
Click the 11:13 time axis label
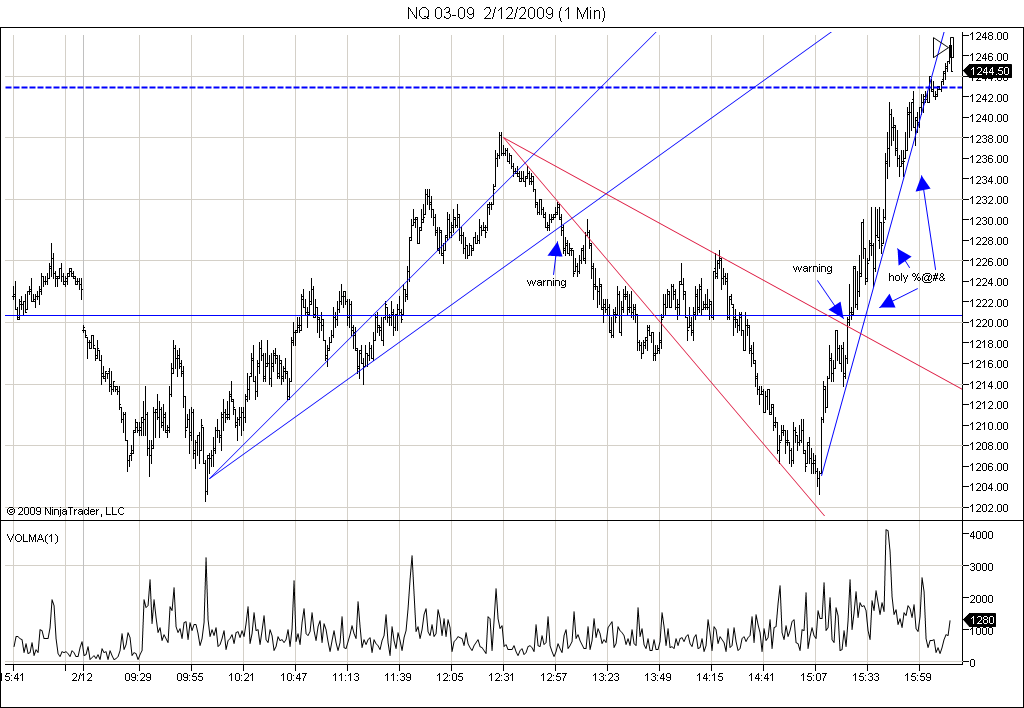tap(346, 677)
